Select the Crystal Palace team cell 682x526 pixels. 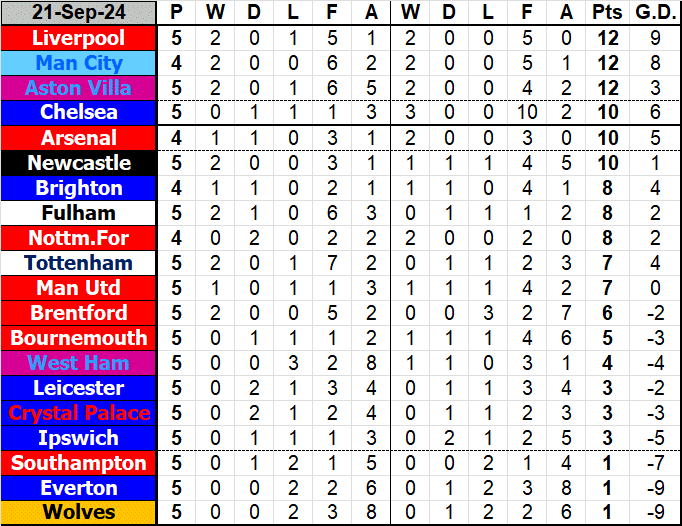pyautogui.click(x=79, y=413)
